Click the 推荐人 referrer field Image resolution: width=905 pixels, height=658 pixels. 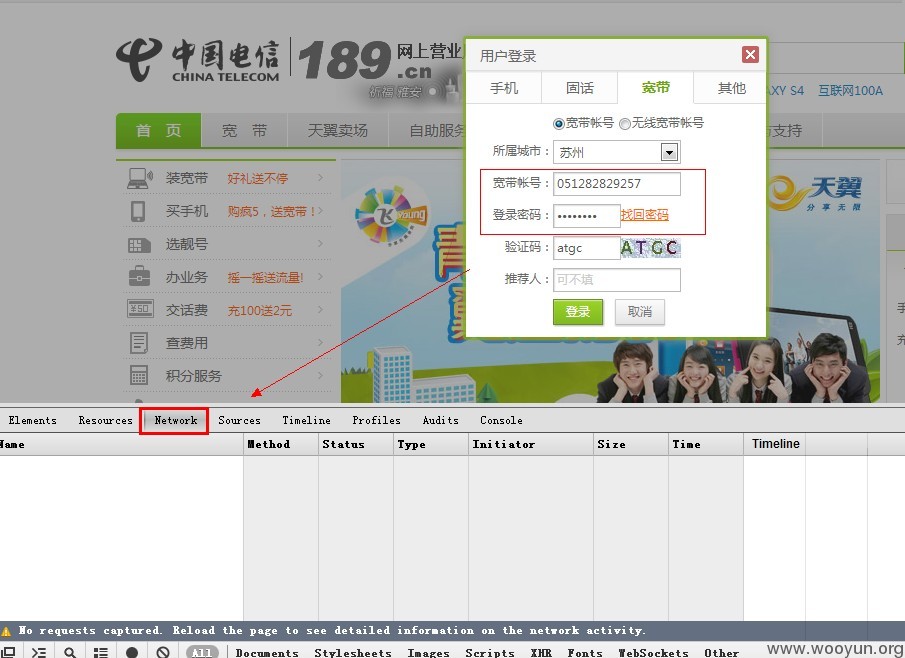616,280
